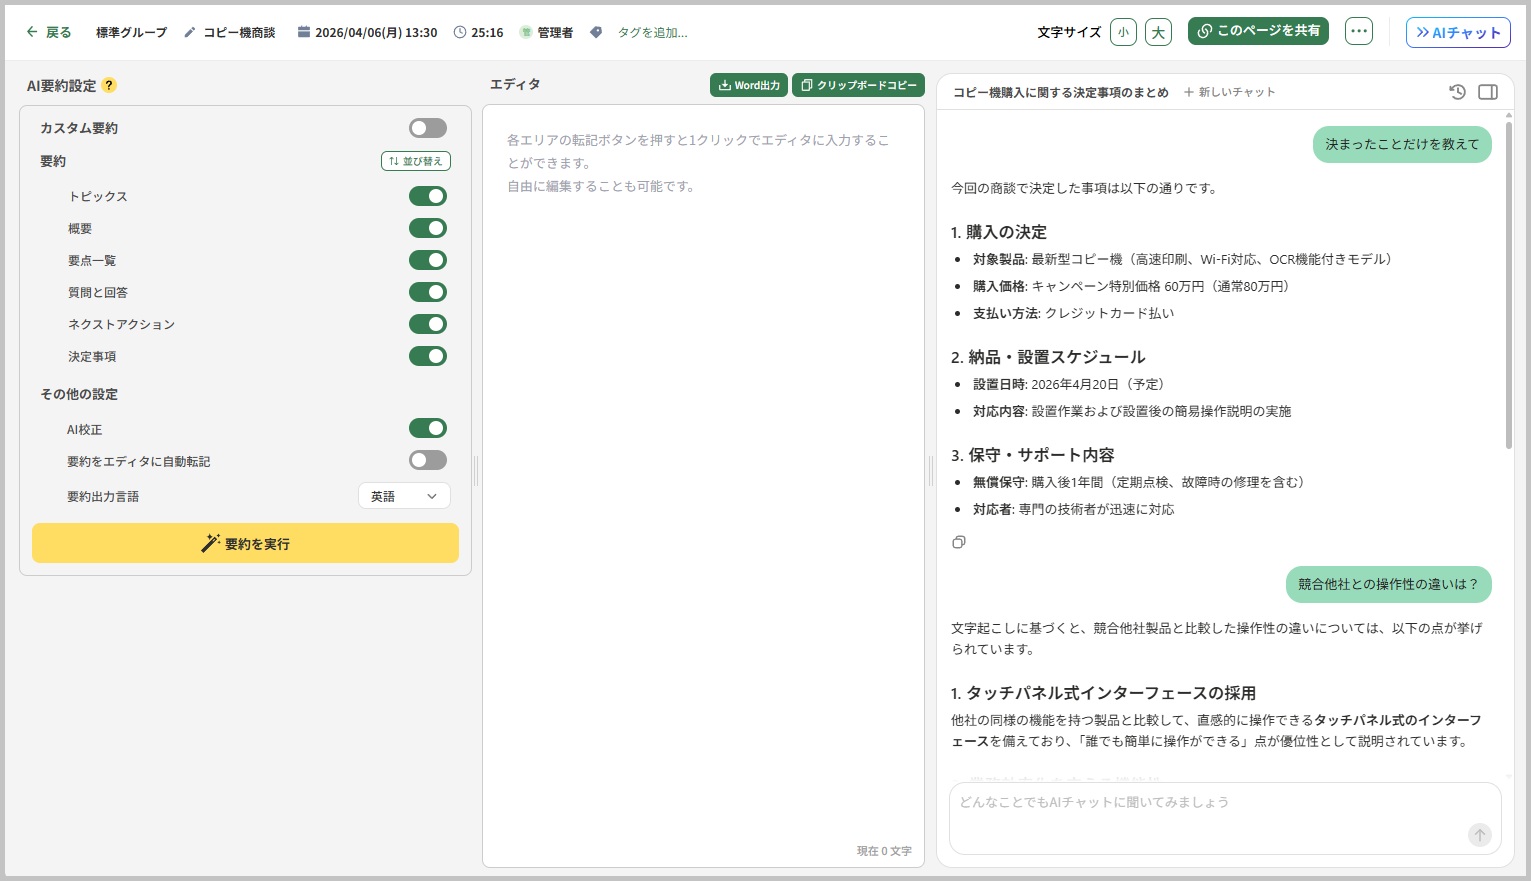Send chat message with arrow button
The image size is (1531, 881).
click(1480, 835)
